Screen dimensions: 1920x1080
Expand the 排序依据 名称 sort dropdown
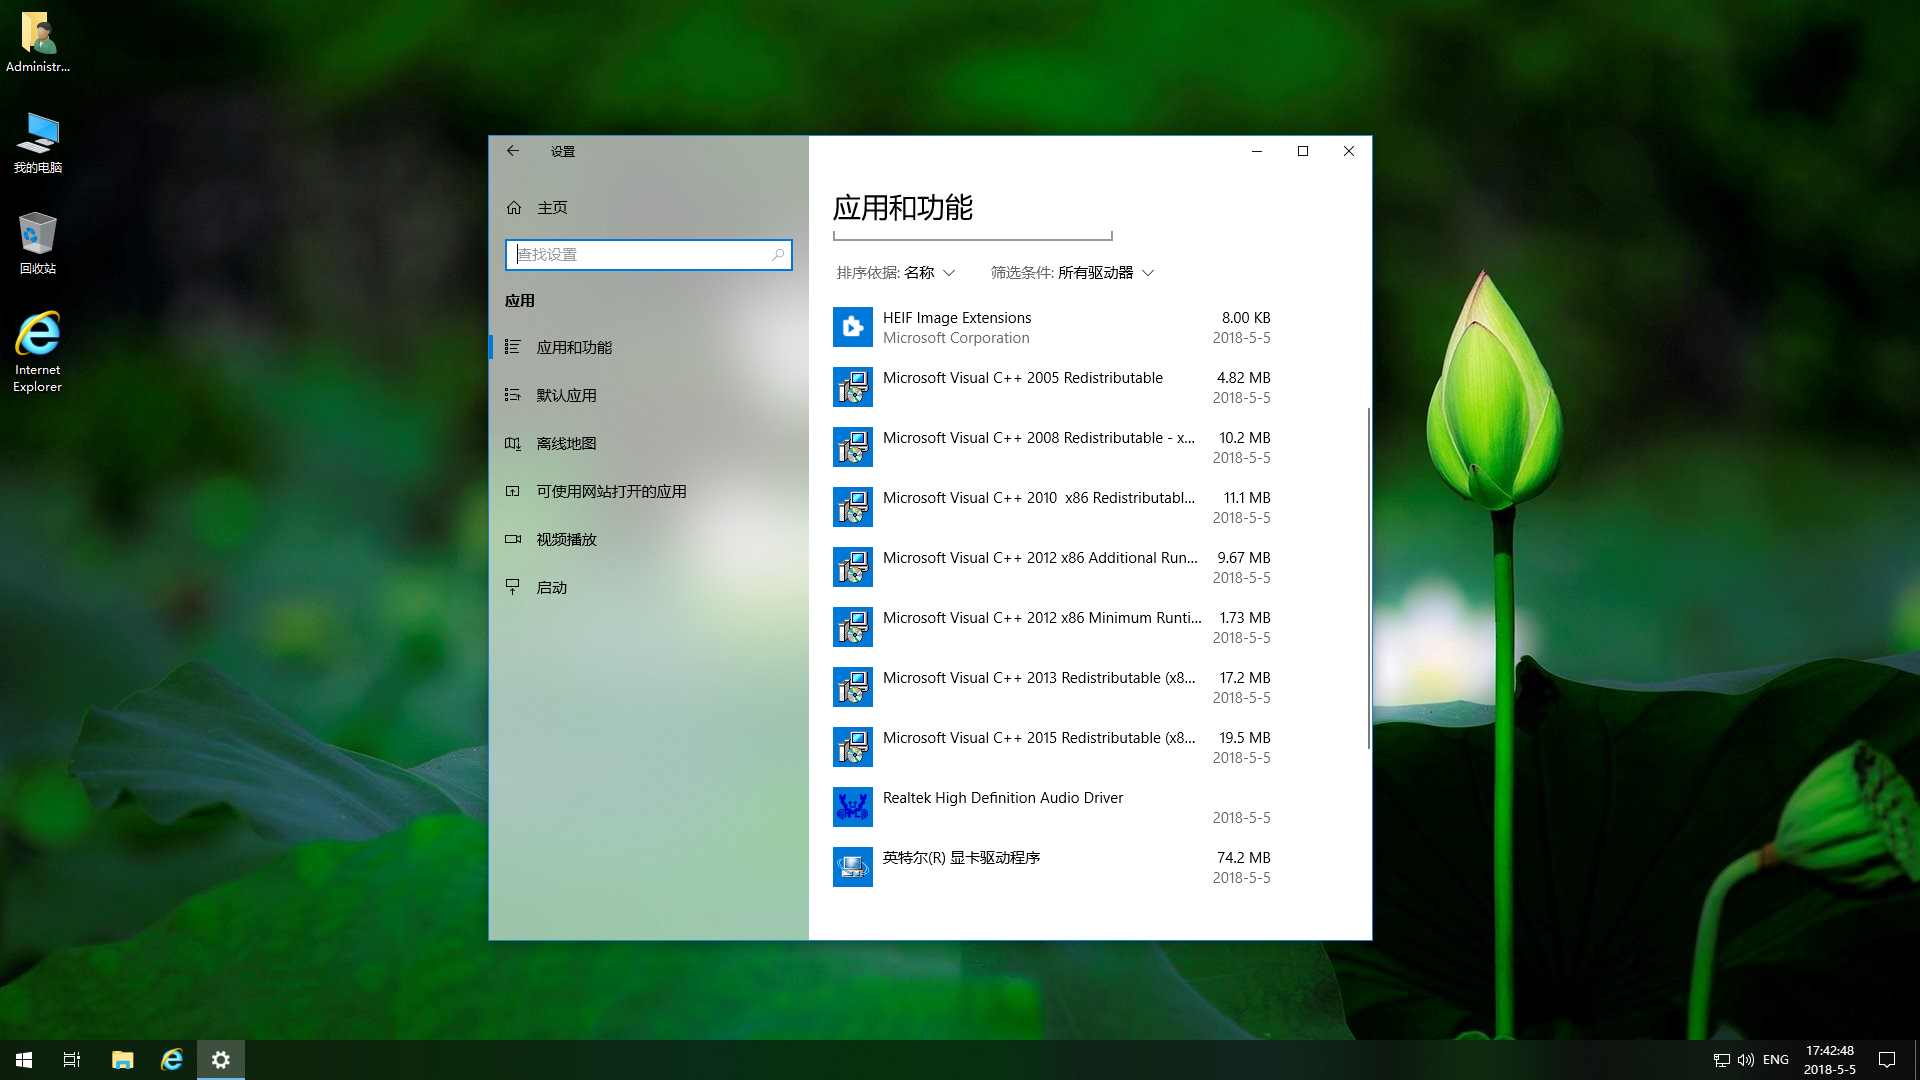(x=896, y=273)
